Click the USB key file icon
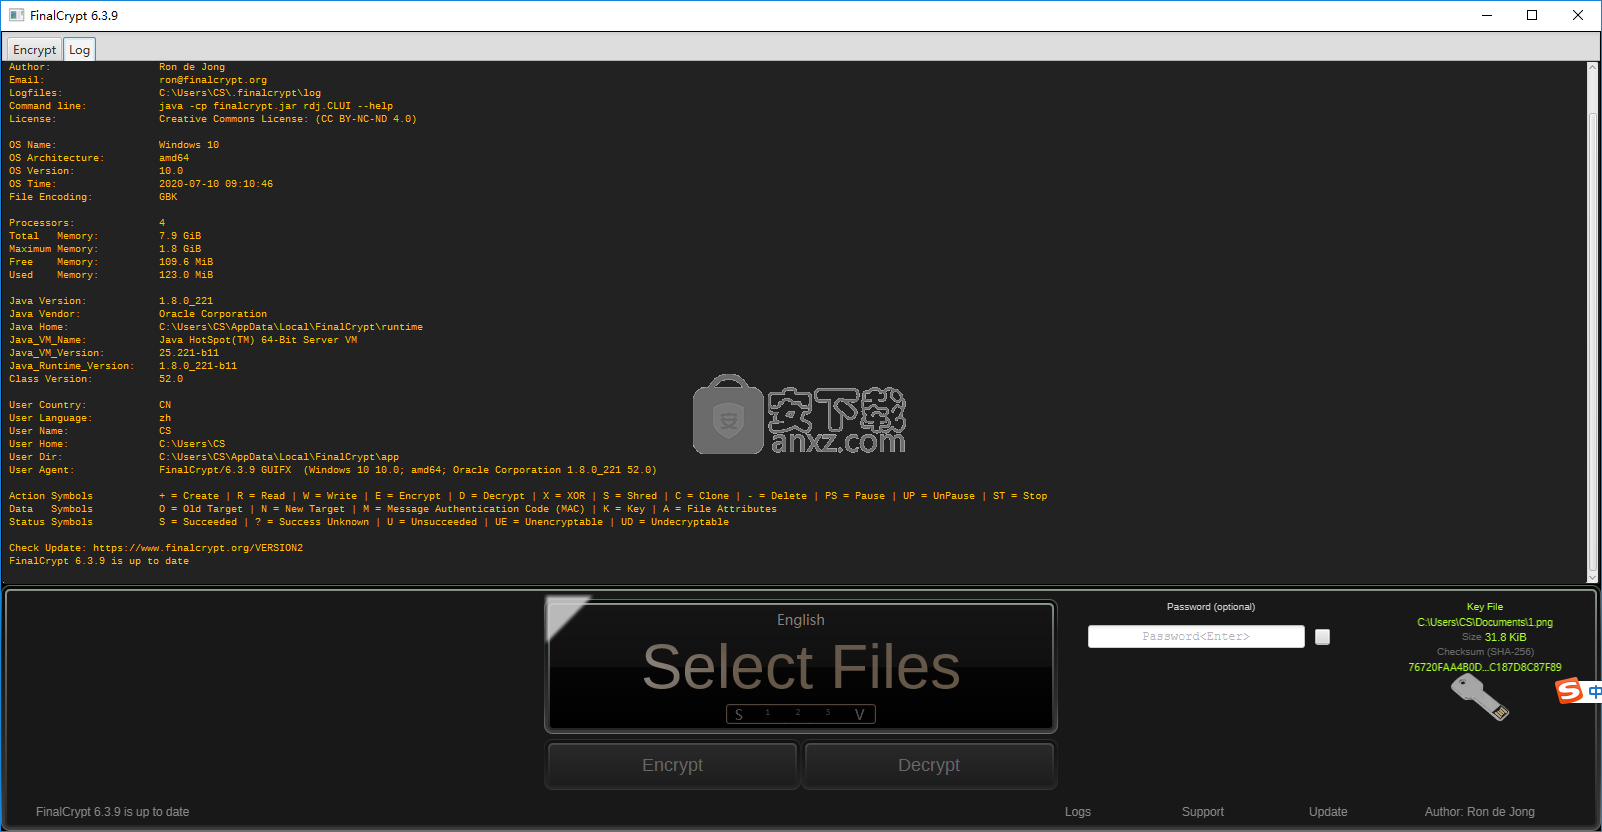Viewport: 1602px width, 832px height. tap(1480, 697)
